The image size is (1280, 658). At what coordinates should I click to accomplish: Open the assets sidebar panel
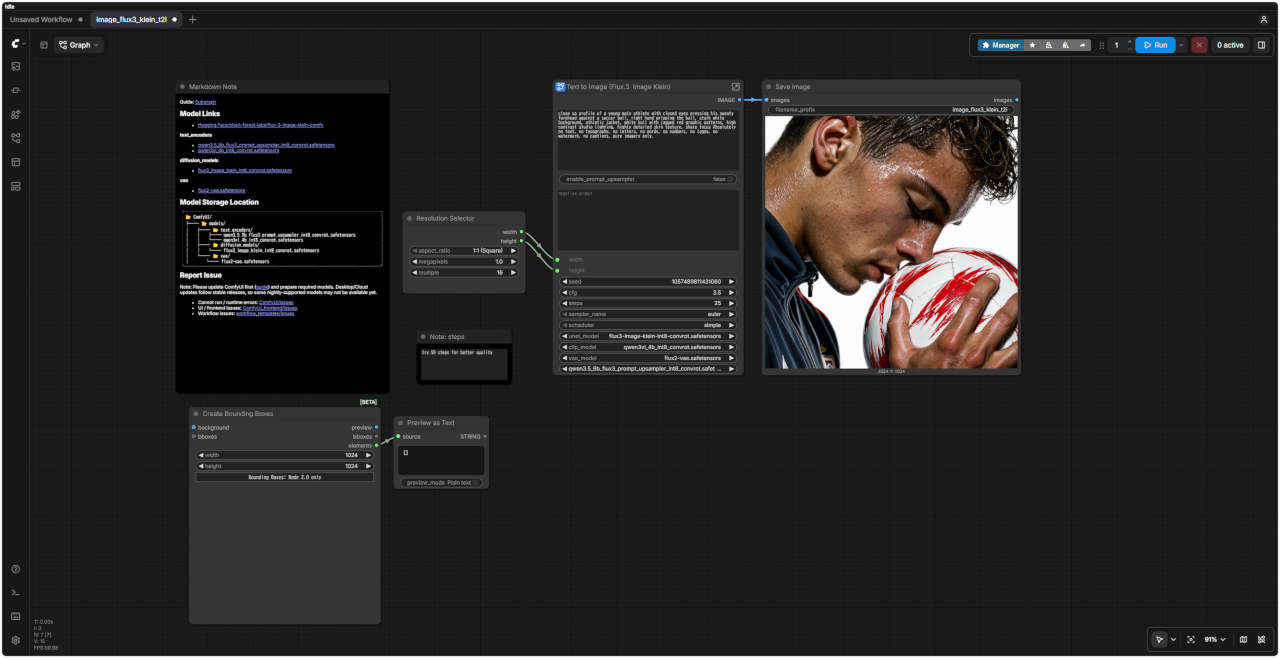pyautogui.click(x=16, y=67)
